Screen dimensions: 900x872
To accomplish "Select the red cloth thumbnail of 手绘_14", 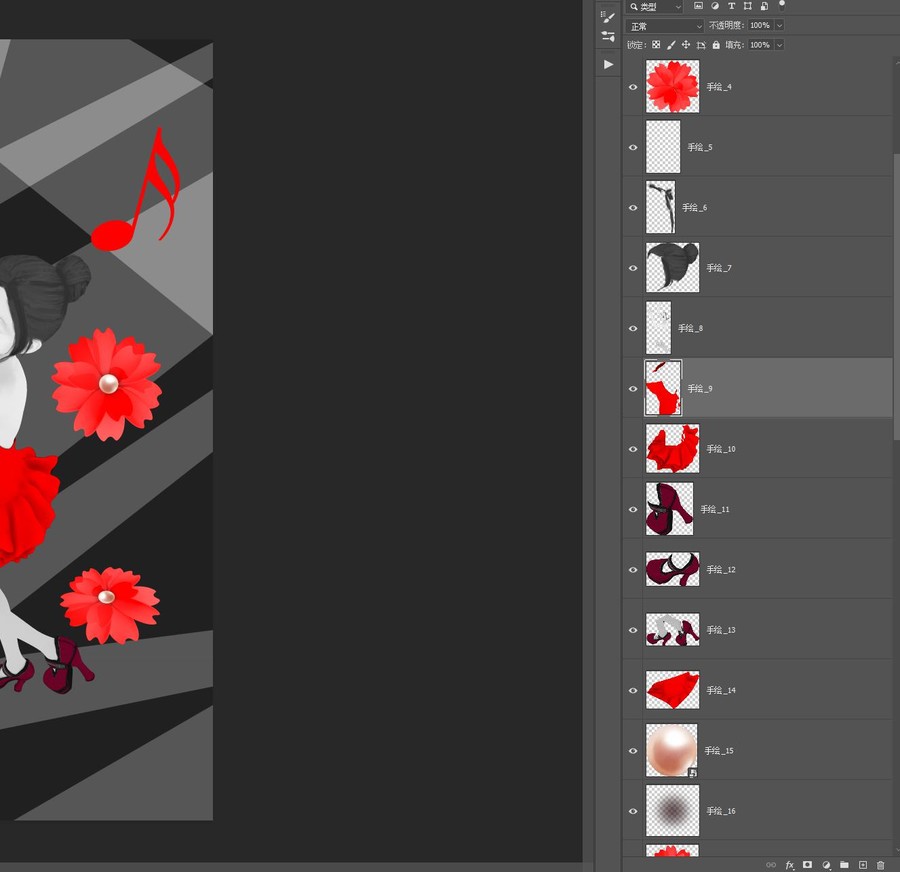I will [x=672, y=689].
